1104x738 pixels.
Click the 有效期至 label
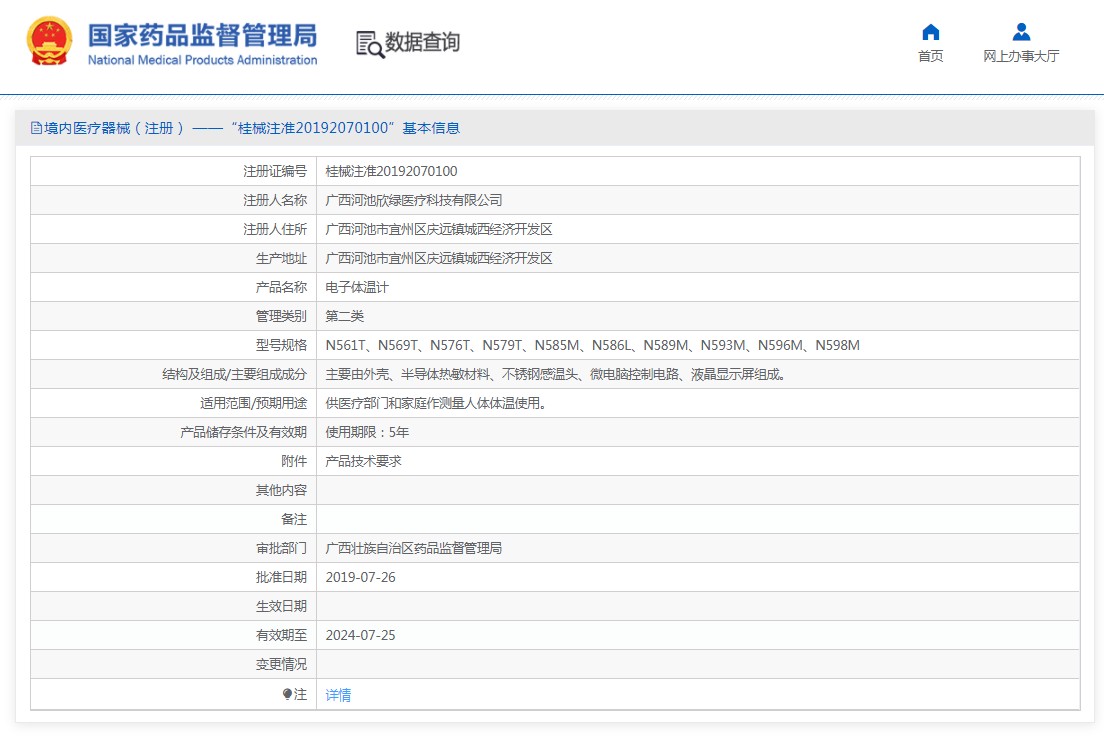coord(281,635)
